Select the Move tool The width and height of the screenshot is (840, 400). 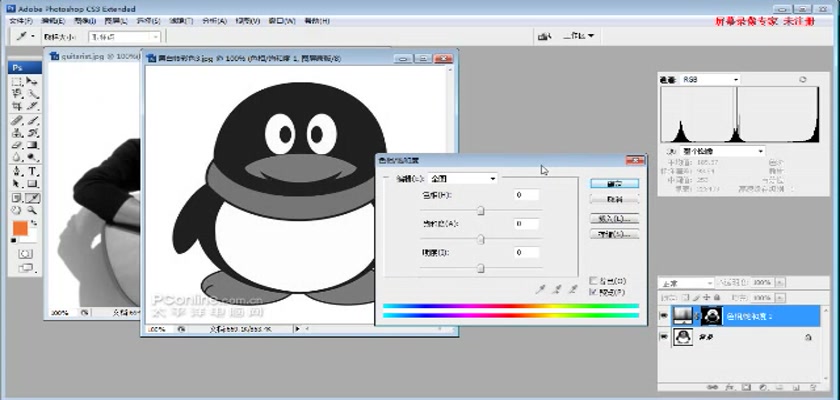click(32, 81)
